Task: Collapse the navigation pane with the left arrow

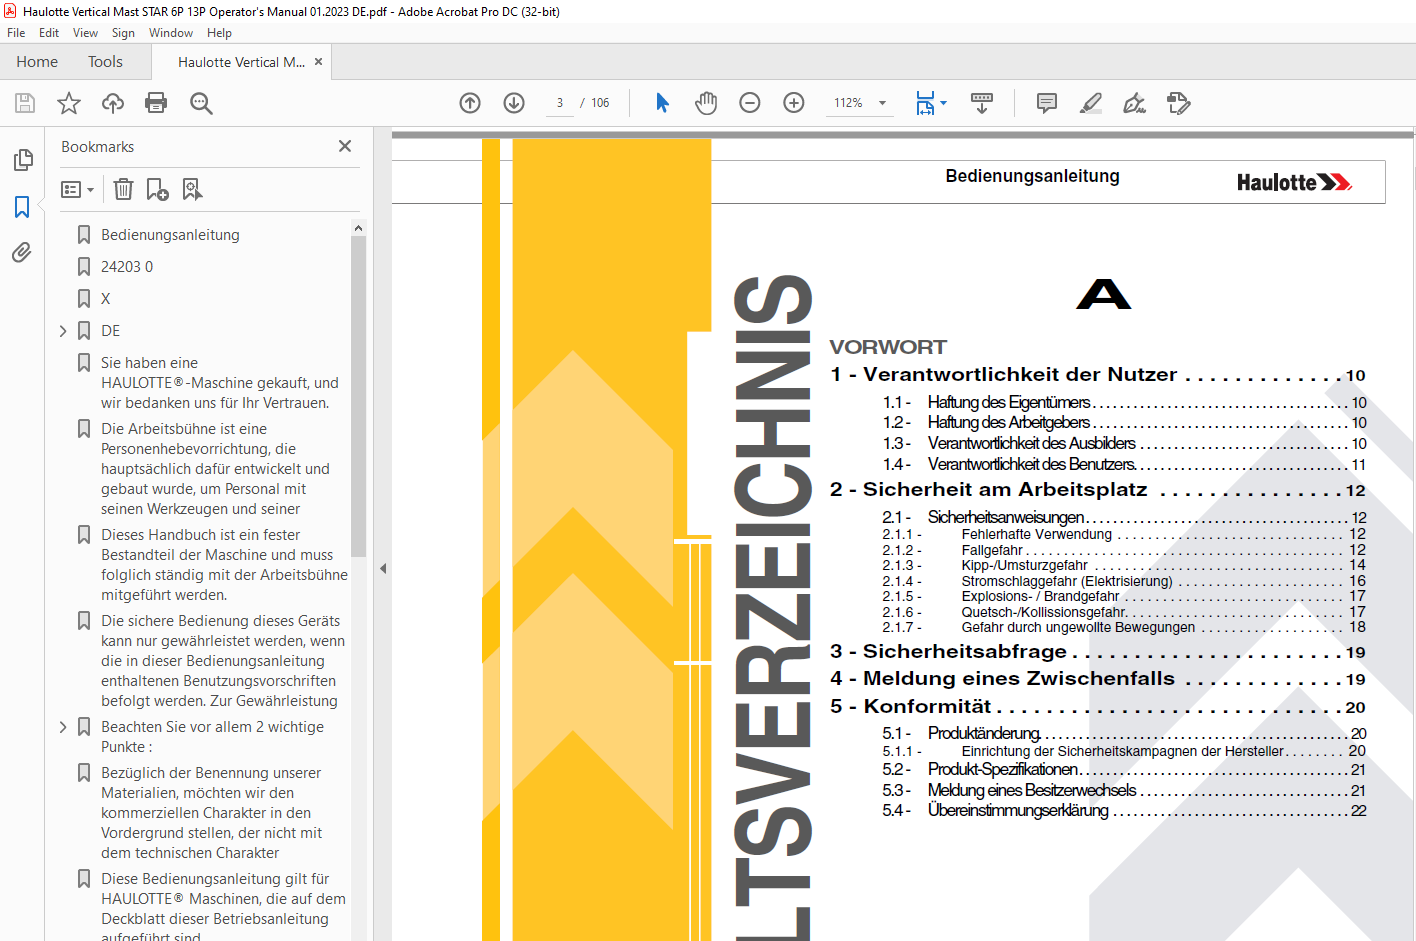Action: tap(383, 568)
